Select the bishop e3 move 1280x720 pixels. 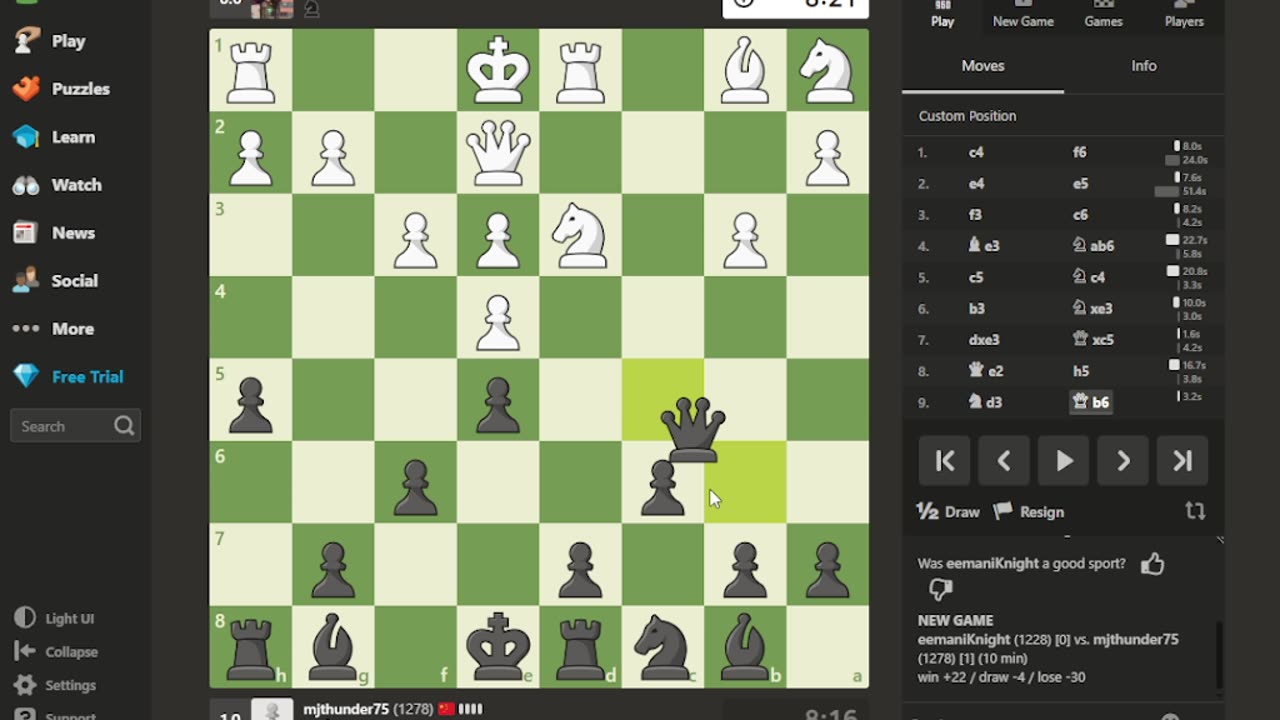click(983, 246)
